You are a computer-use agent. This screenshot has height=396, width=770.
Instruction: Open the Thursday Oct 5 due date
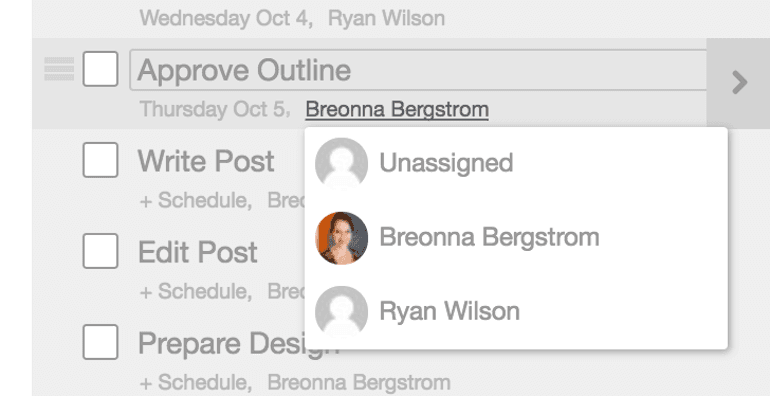click(215, 109)
